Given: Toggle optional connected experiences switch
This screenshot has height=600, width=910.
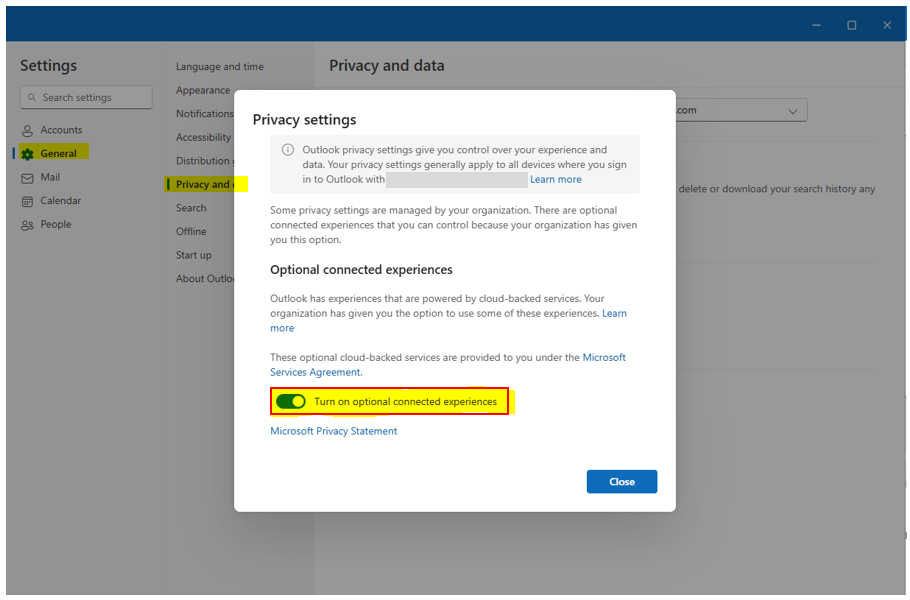Looking at the screenshot, I should click(x=291, y=402).
